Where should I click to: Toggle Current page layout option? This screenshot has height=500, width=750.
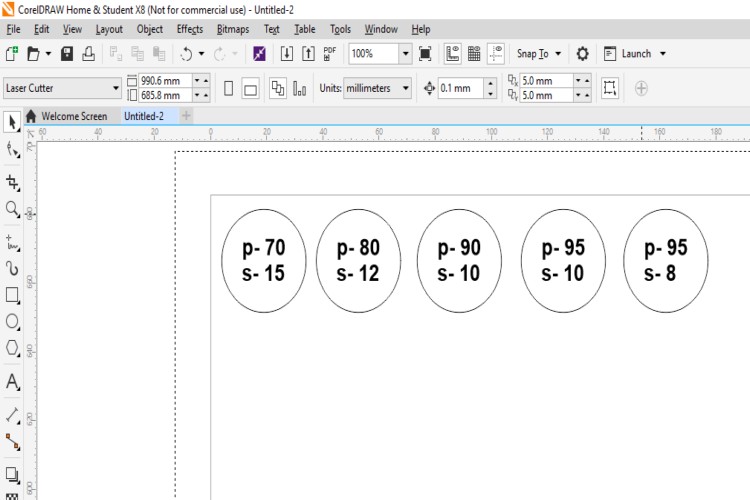tap(299, 89)
